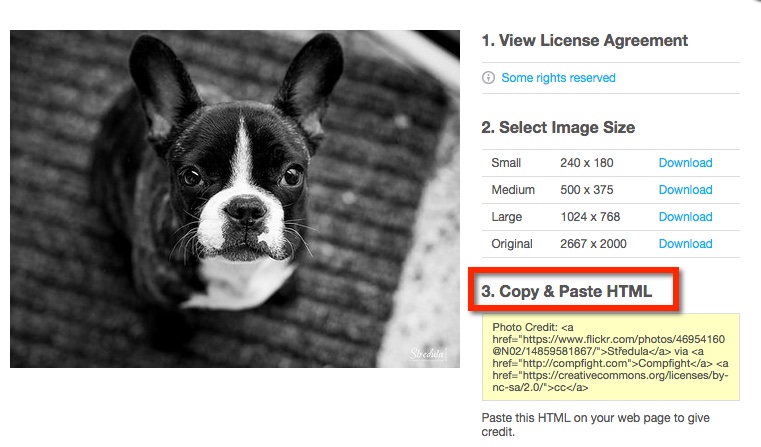Open the Some rights reserved license link
761x447 pixels.
pyautogui.click(x=558, y=78)
